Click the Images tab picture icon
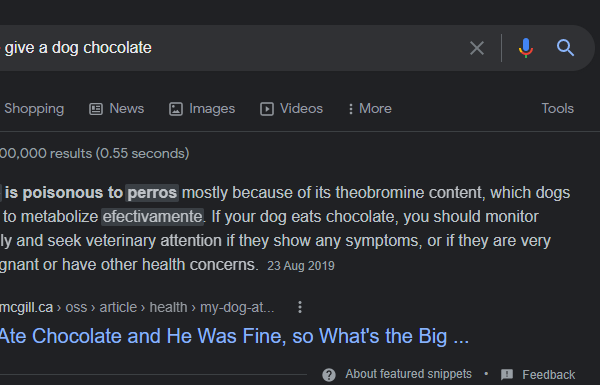Viewport: 600px width, 385px height. point(176,109)
